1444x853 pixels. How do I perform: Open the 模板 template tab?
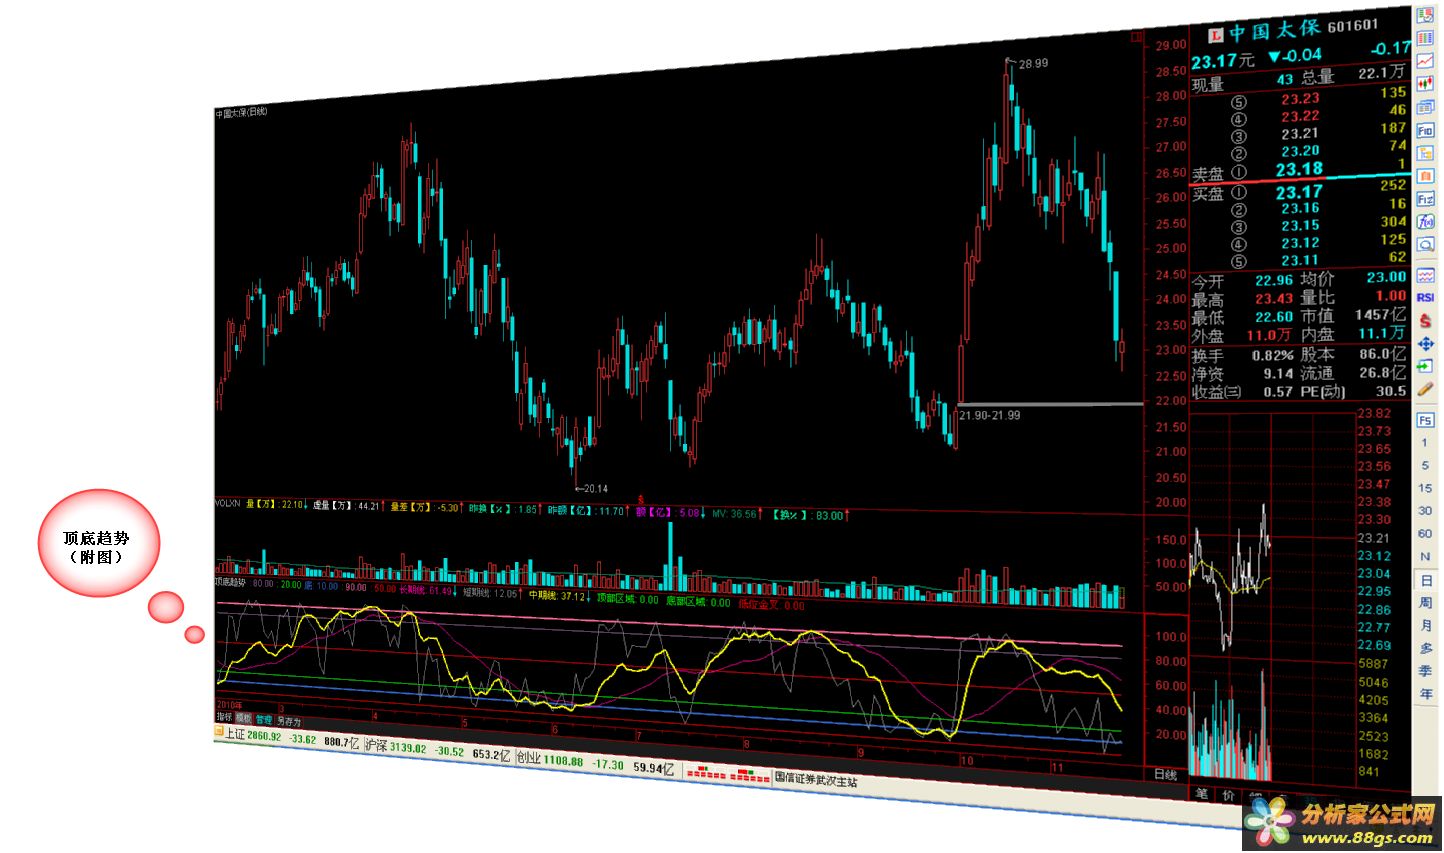[244, 718]
